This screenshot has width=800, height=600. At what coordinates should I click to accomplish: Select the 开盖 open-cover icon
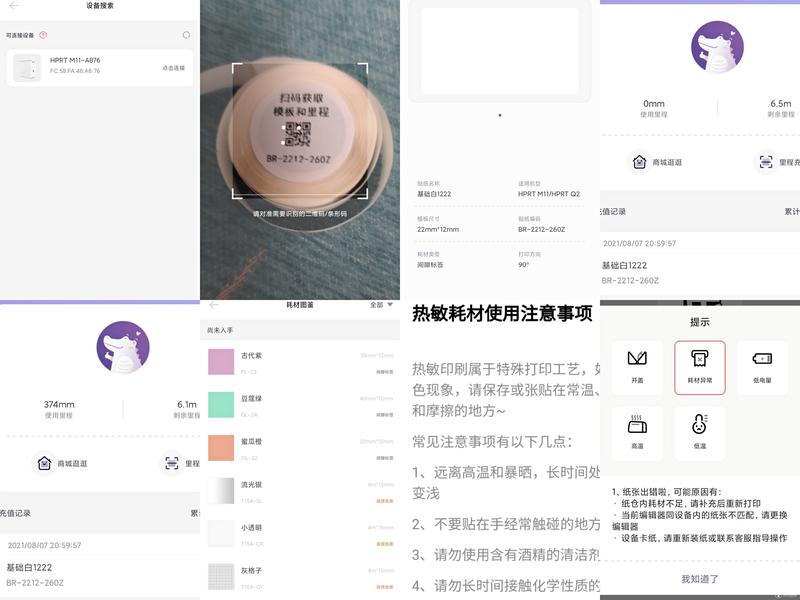coord(637,367)
